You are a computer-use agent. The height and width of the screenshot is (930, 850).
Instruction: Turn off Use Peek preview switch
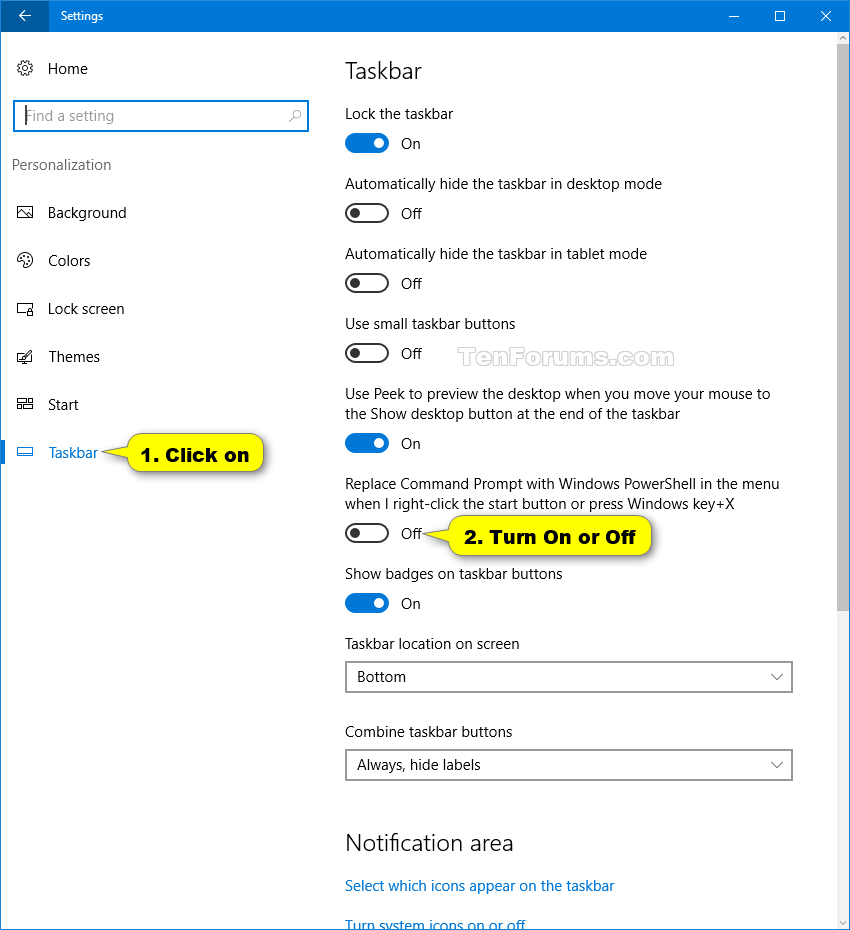pyautogui.click(x=367, y=443)
